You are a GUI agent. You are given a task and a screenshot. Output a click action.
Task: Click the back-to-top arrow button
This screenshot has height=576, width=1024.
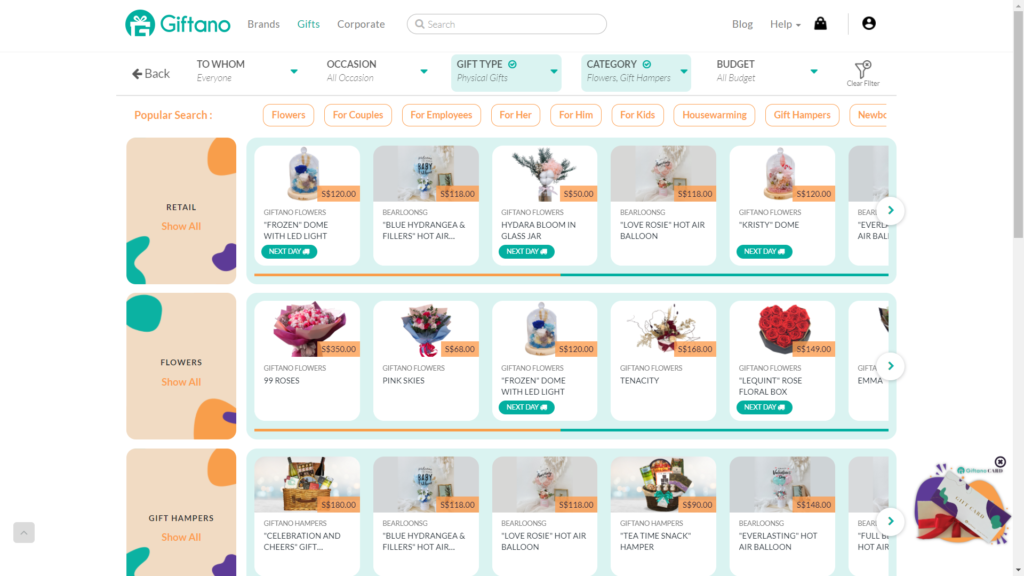[x=24, y=532]
